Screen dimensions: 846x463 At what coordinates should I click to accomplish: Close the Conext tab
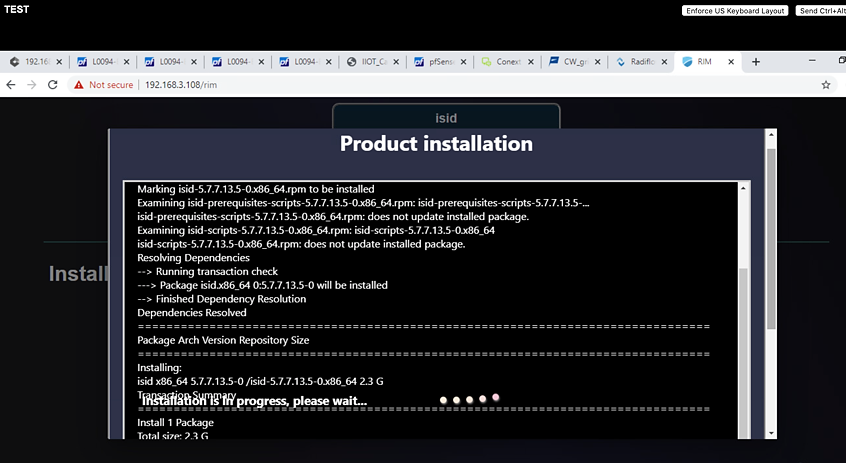(530, 62)
